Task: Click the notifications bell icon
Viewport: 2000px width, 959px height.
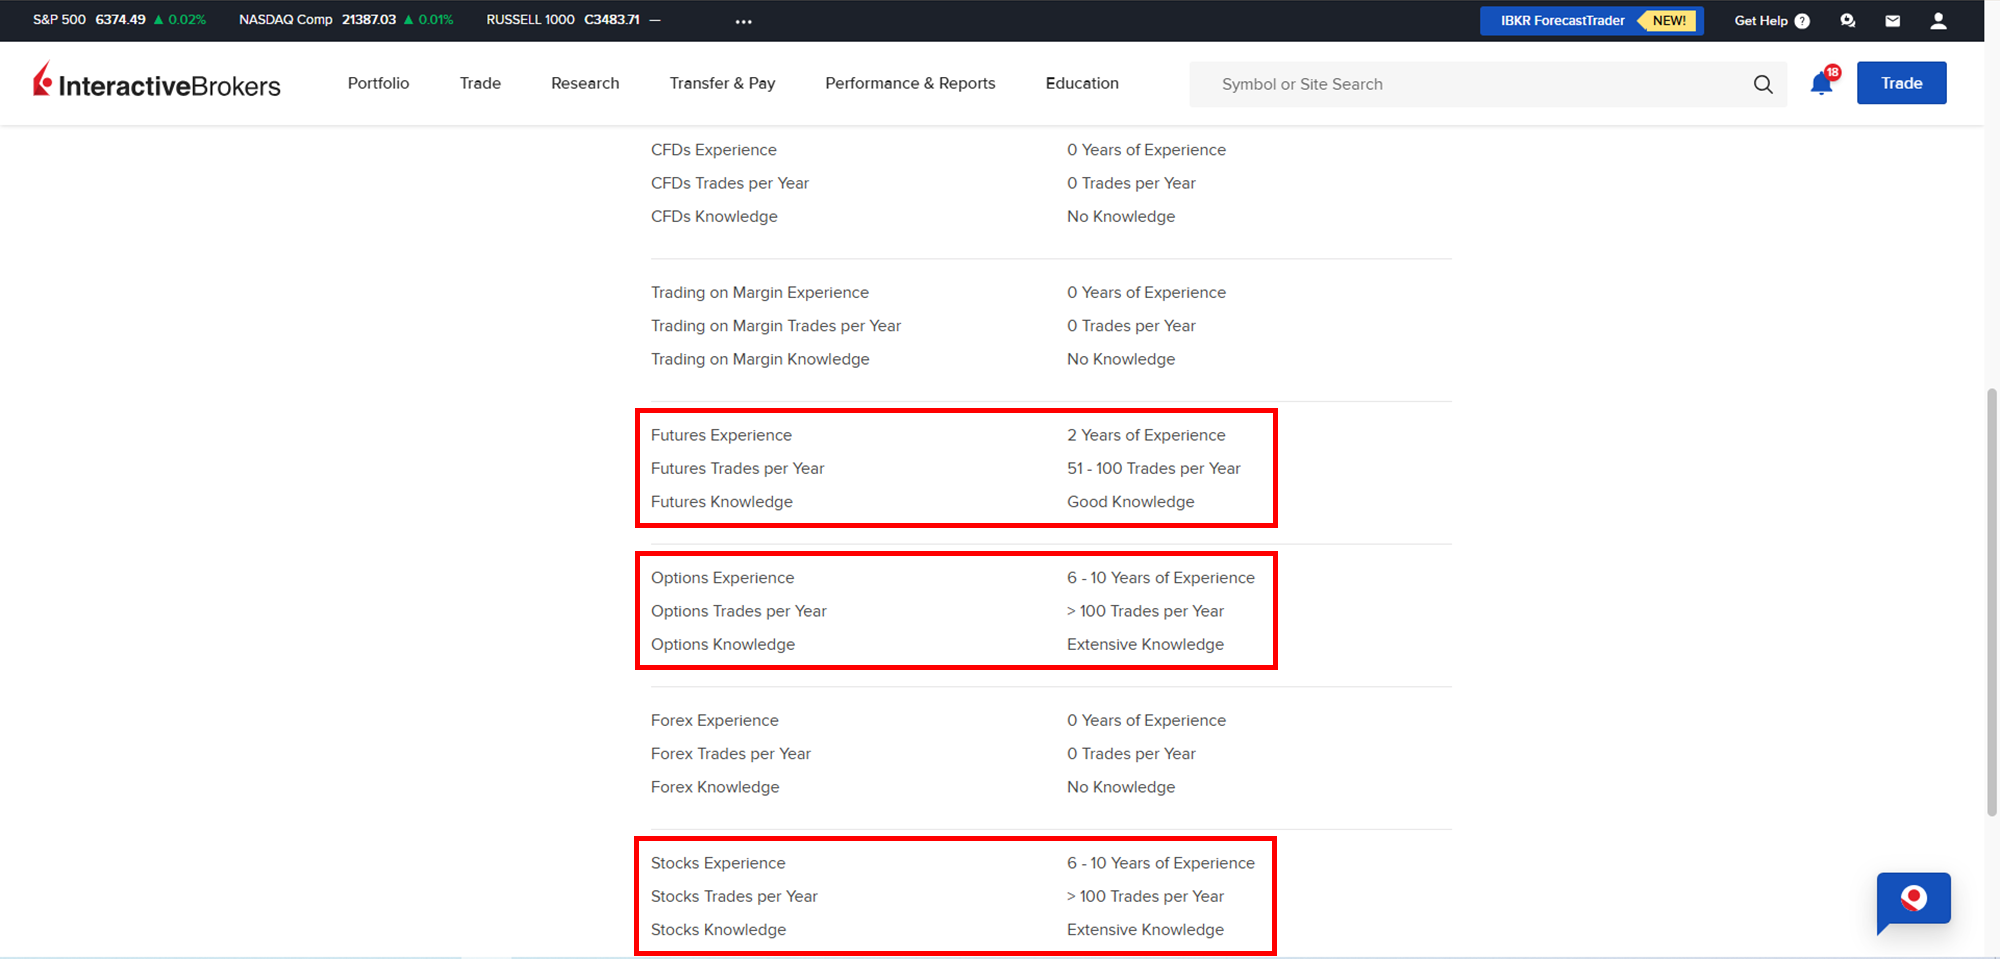Action: pos(1822,84)
